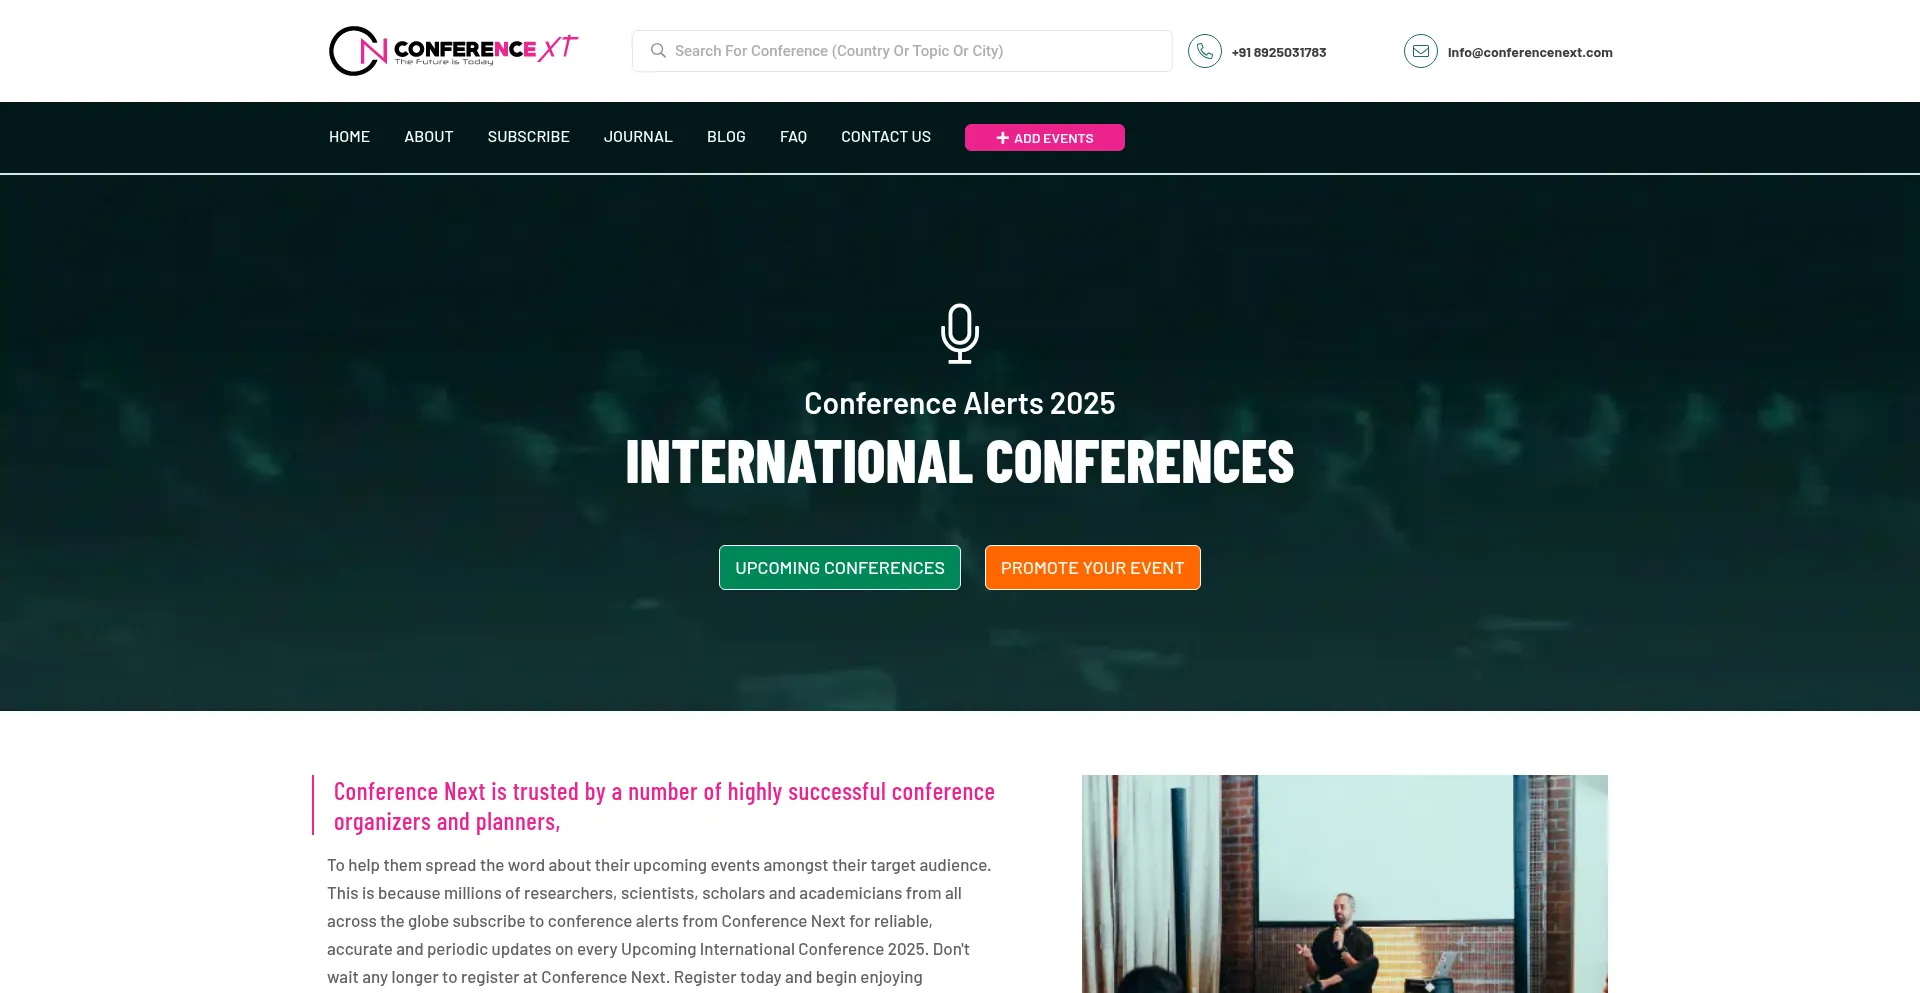Click the orange PROMOTE YOUR EVENT button
The image size is (1920, 993).
[1093, 568]
